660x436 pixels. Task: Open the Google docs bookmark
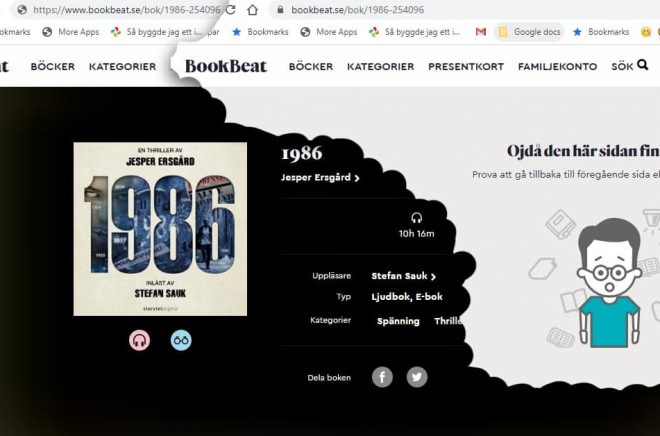point(529,32)
